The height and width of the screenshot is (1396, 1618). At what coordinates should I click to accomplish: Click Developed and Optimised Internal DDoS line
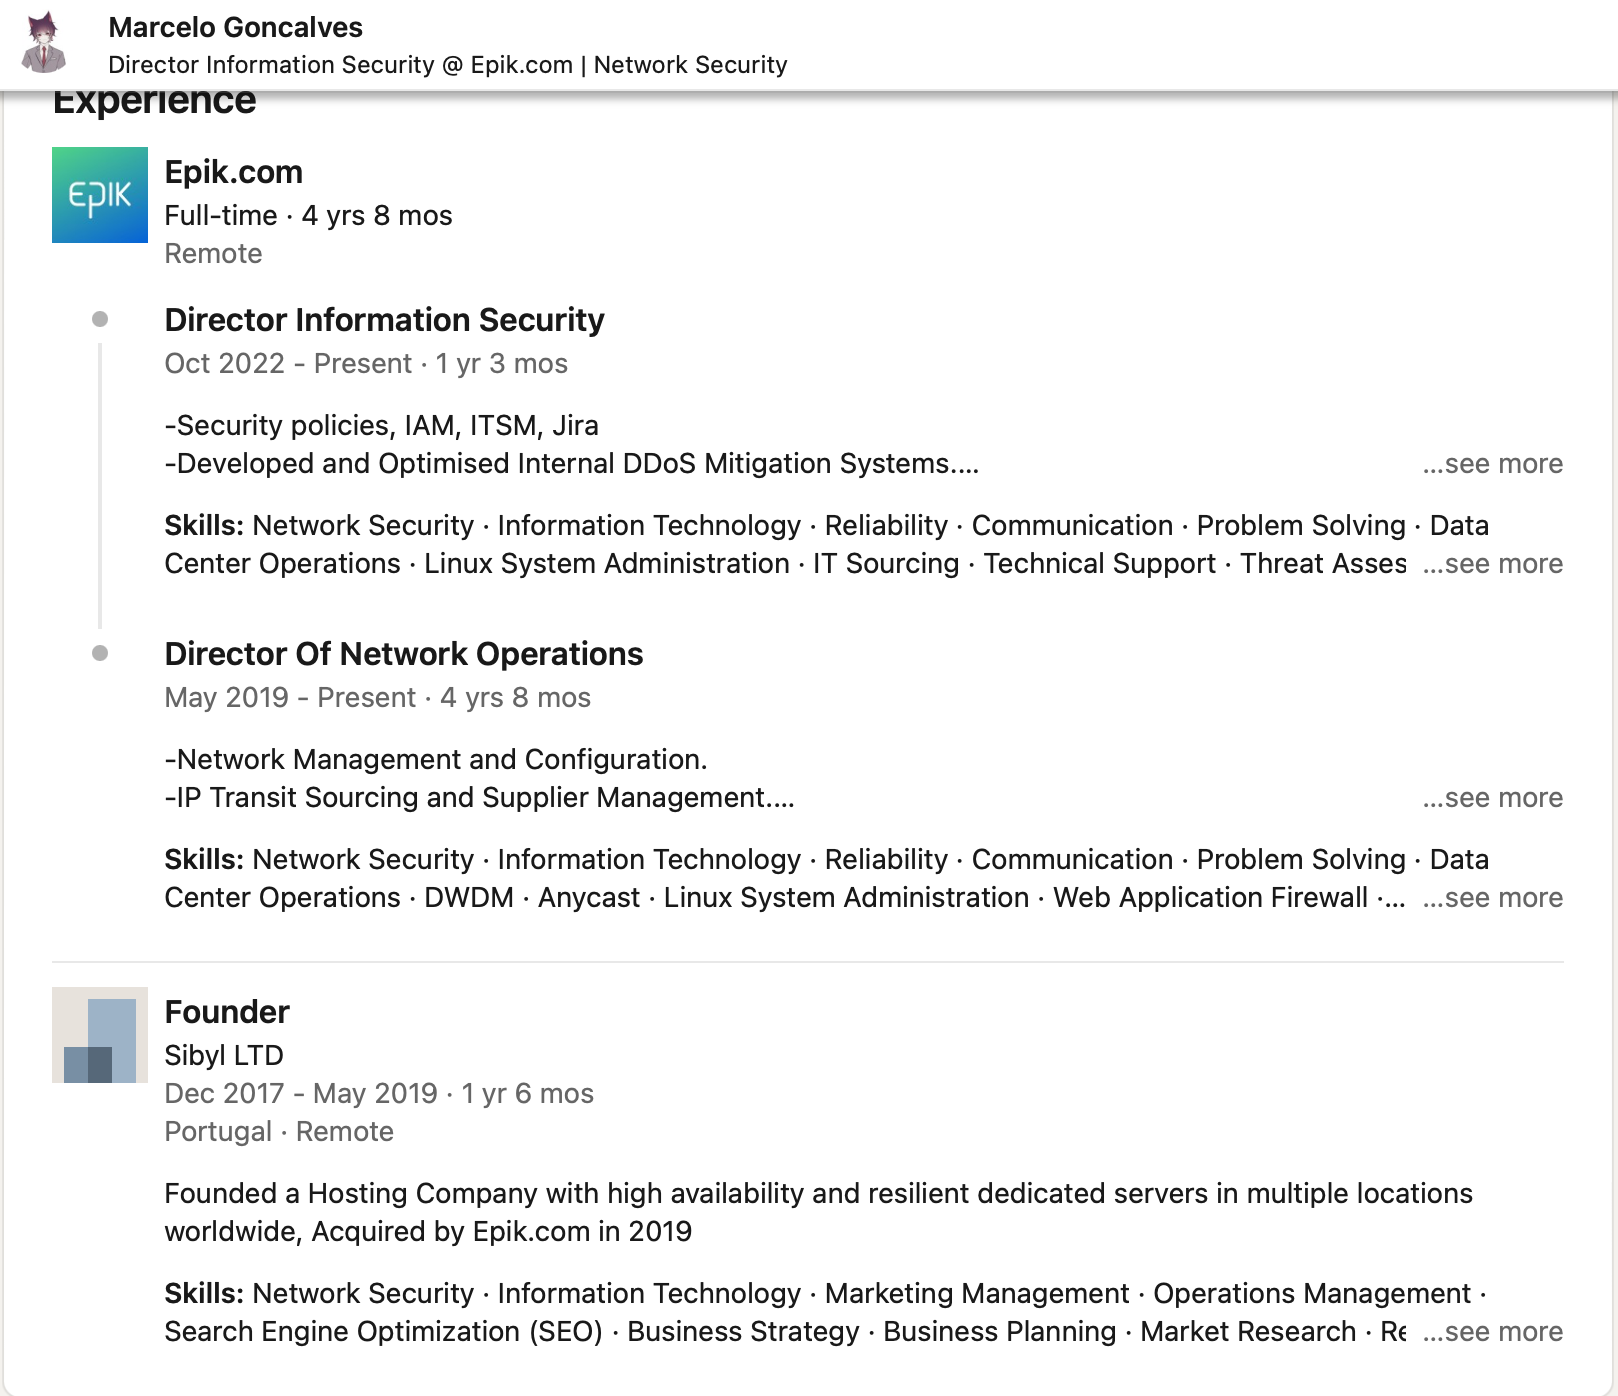[x=572, y=464]
